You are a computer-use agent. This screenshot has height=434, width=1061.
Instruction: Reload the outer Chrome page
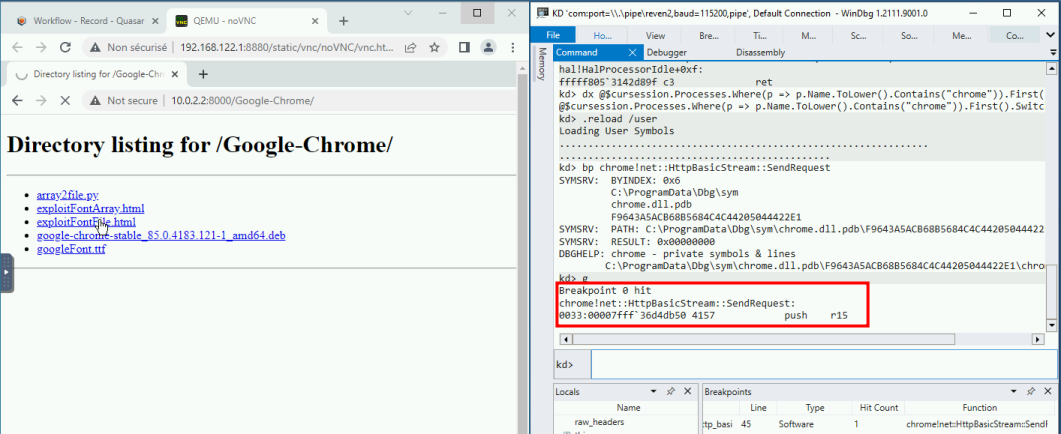click(66, 47)
